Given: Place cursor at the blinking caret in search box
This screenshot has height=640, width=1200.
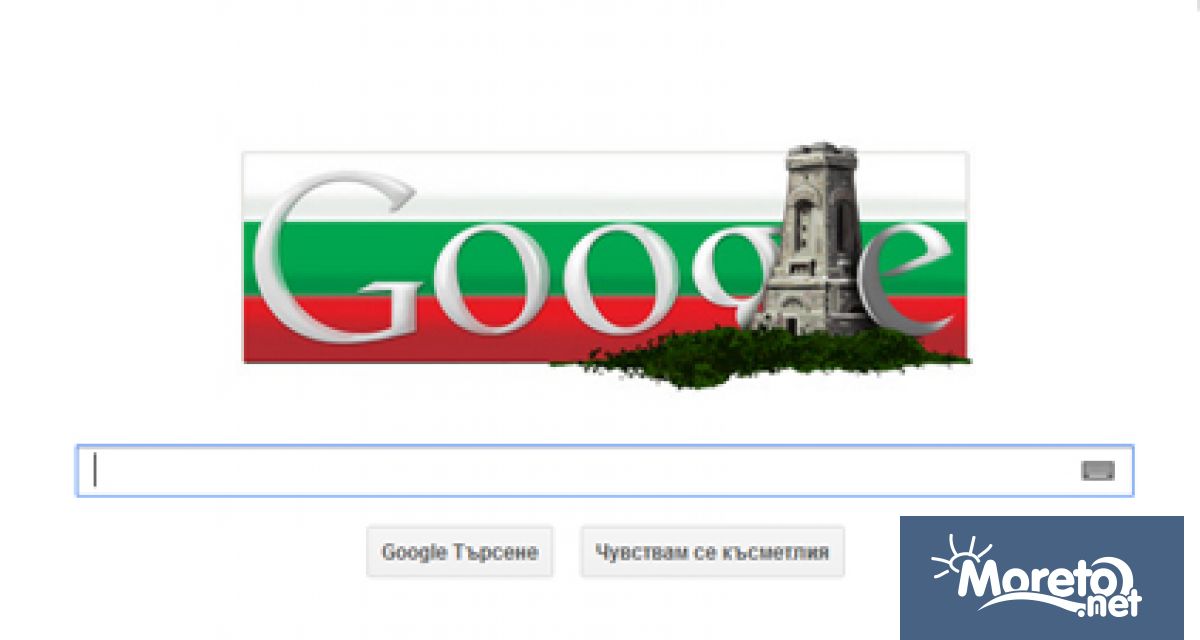Looking at the screenshot, I should point(95,470).
